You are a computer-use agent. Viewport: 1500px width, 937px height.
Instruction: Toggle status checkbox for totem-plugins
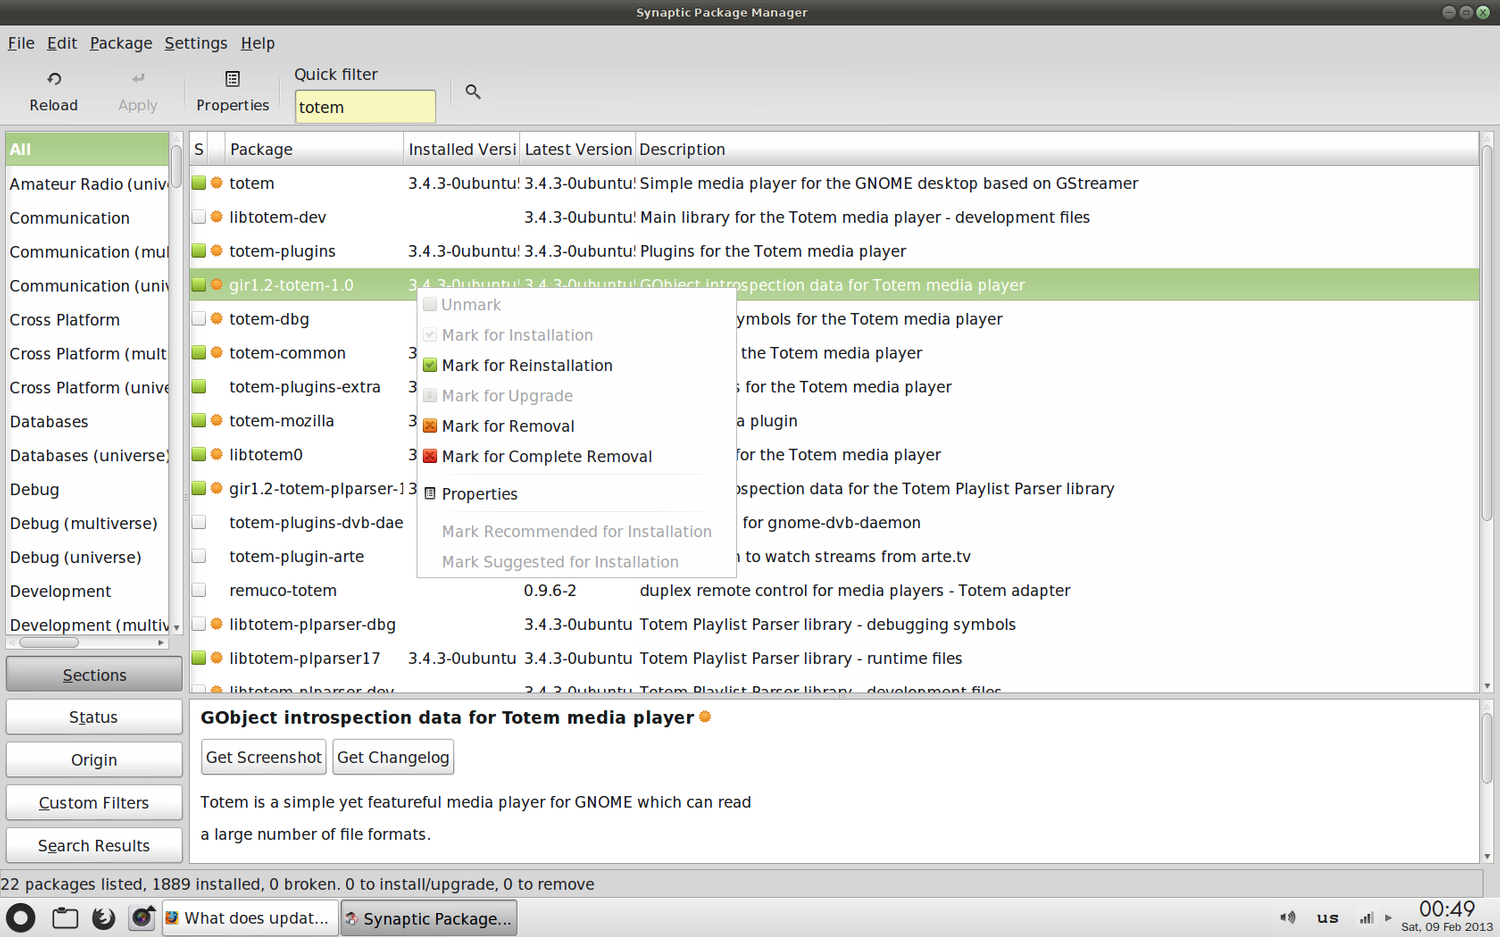[x=199, y=251]
